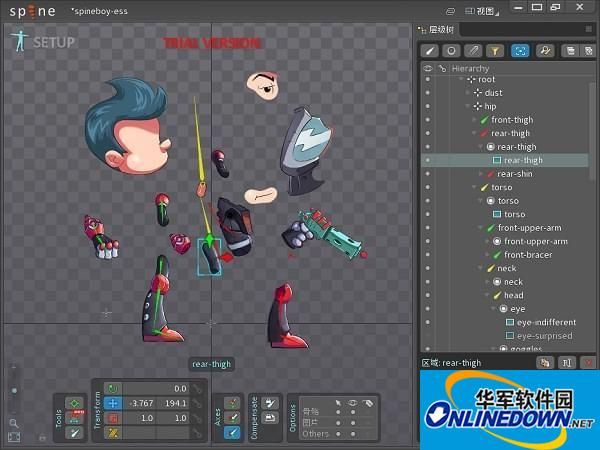Select the Weights tool in Tools
The width and height of the screenshot is (600, 450).
click(x=74, y=418)
